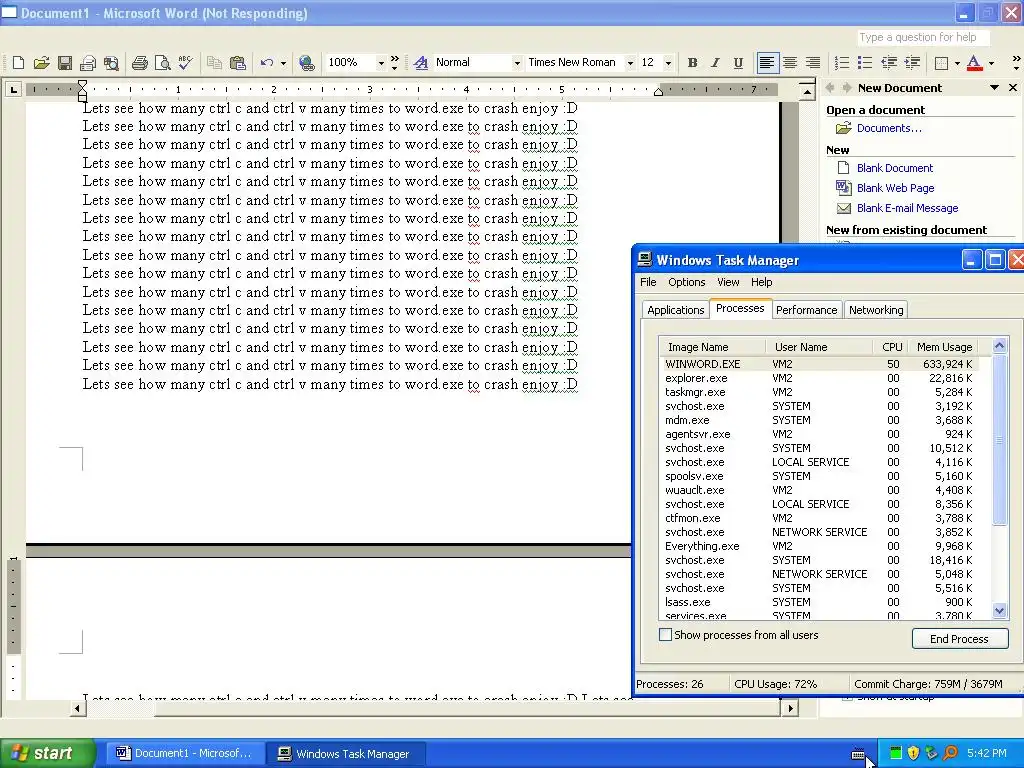Open the 100% zoom dropdown
The height and width of the screenshot is (768, 1024).
[381, 63]
